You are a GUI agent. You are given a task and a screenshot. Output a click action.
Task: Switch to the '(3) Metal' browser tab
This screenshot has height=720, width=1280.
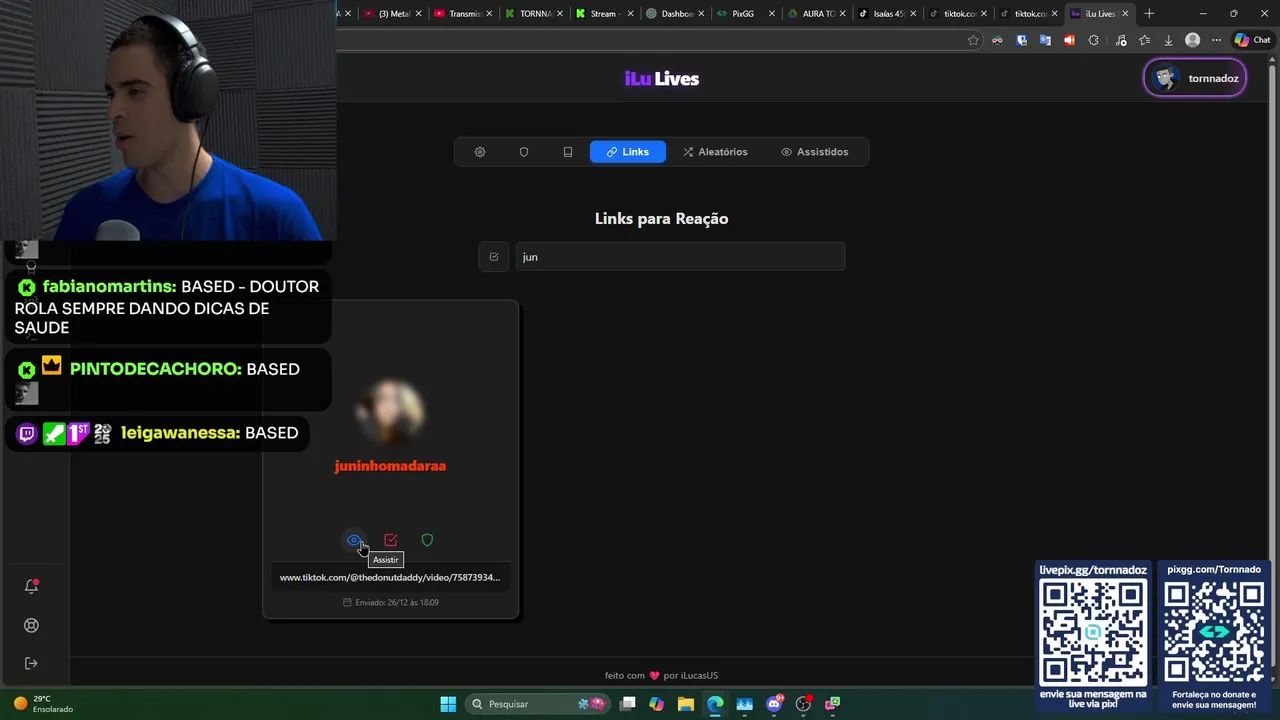[x=392, y=14]
